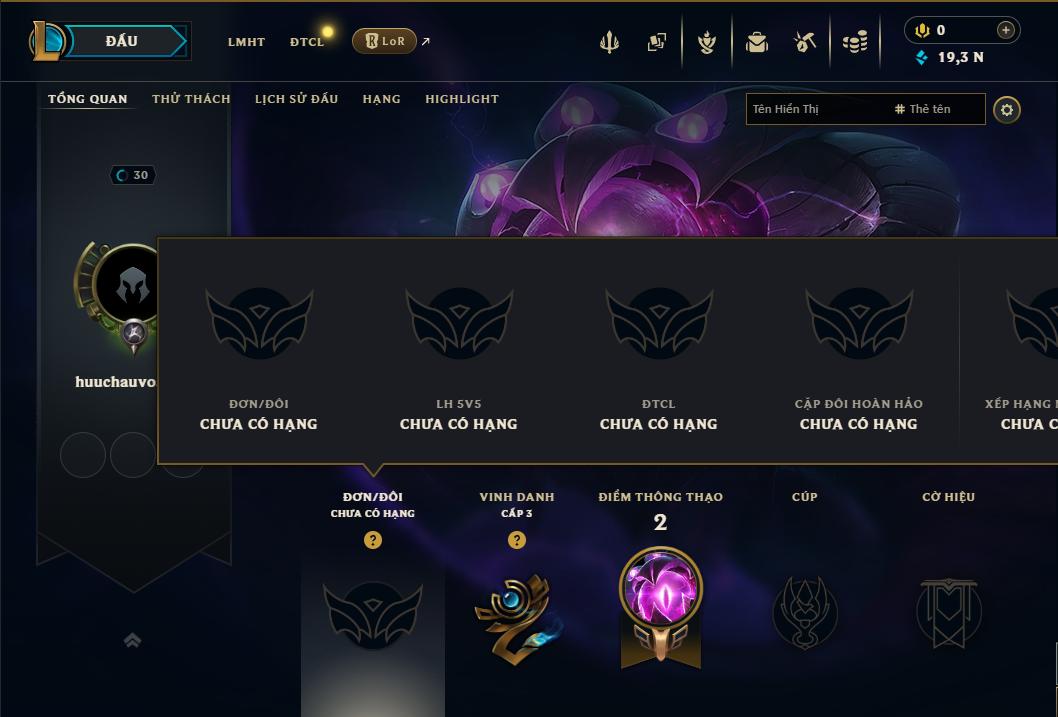This screenshot has height=717, width=1058.
Task: Open the Loot chest icon
Action: [757, 42]
